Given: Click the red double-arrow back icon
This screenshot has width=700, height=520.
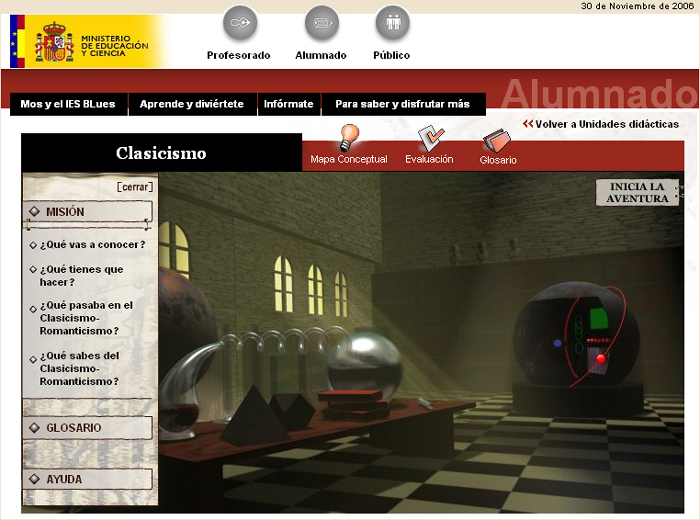Looking at the screenshot, I should coord(527,124).
